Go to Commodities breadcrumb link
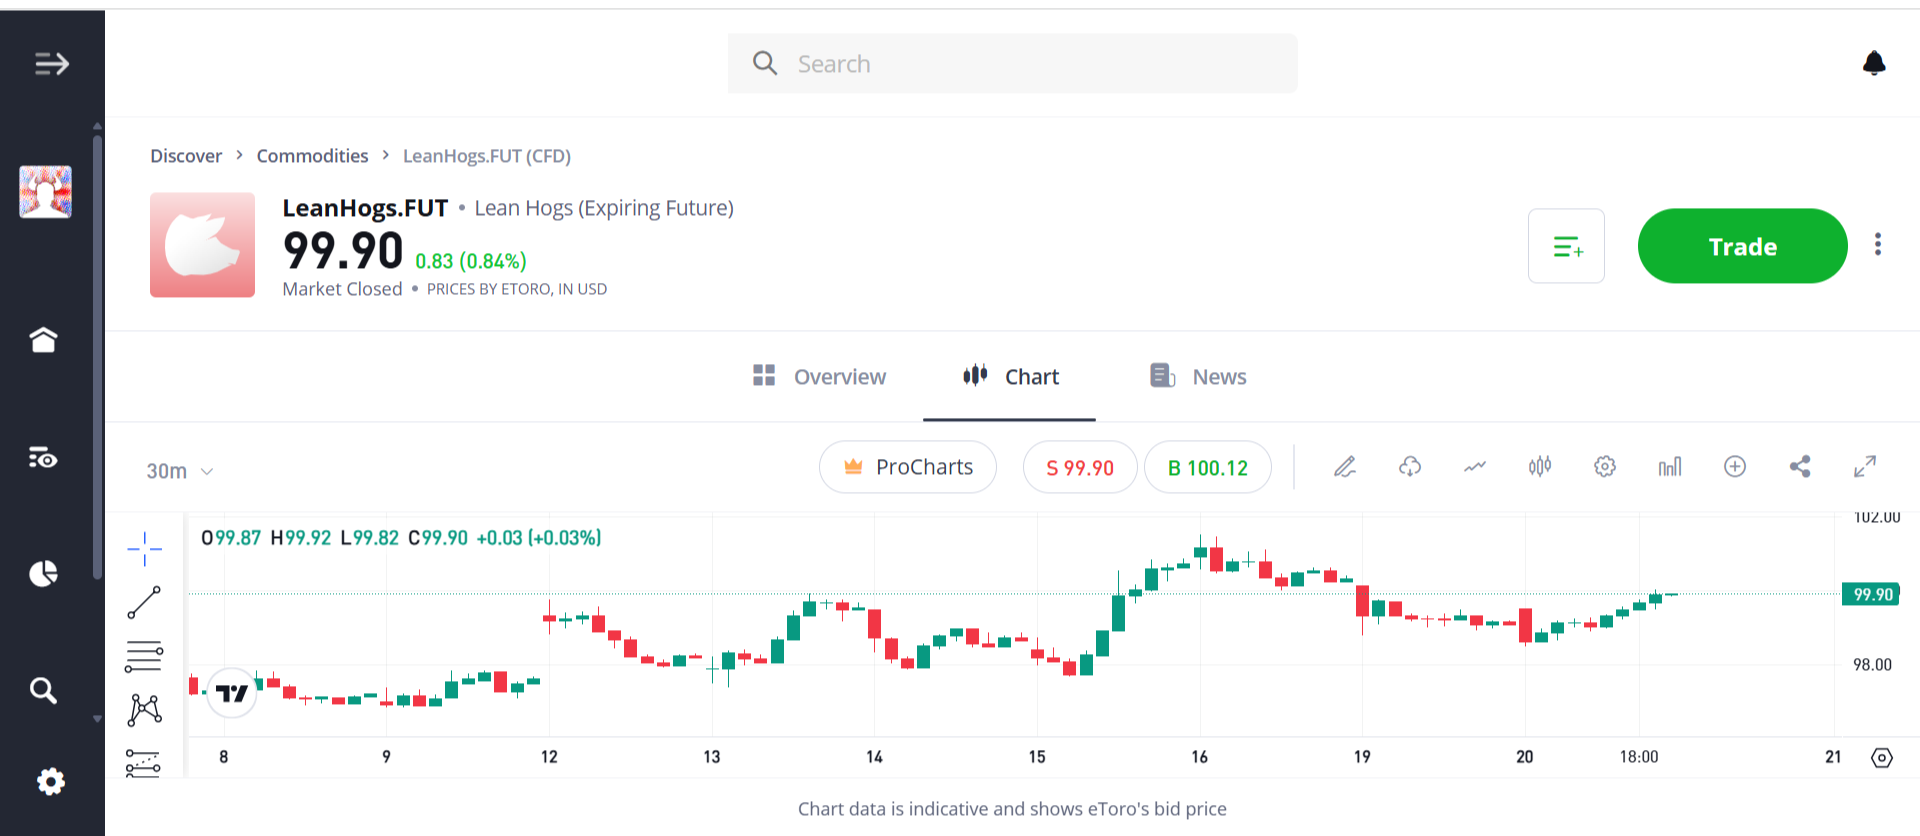1920x836 pixels. pyautogui.click(x=312, y=156)
